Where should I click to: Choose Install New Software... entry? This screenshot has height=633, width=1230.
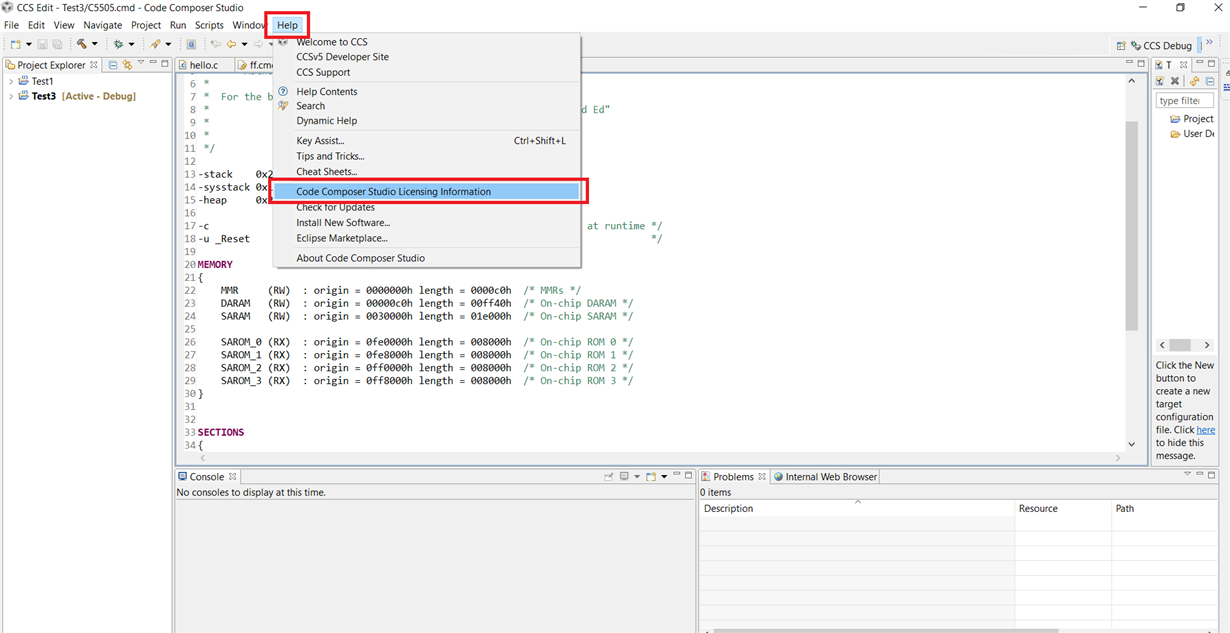click(427, 223)
